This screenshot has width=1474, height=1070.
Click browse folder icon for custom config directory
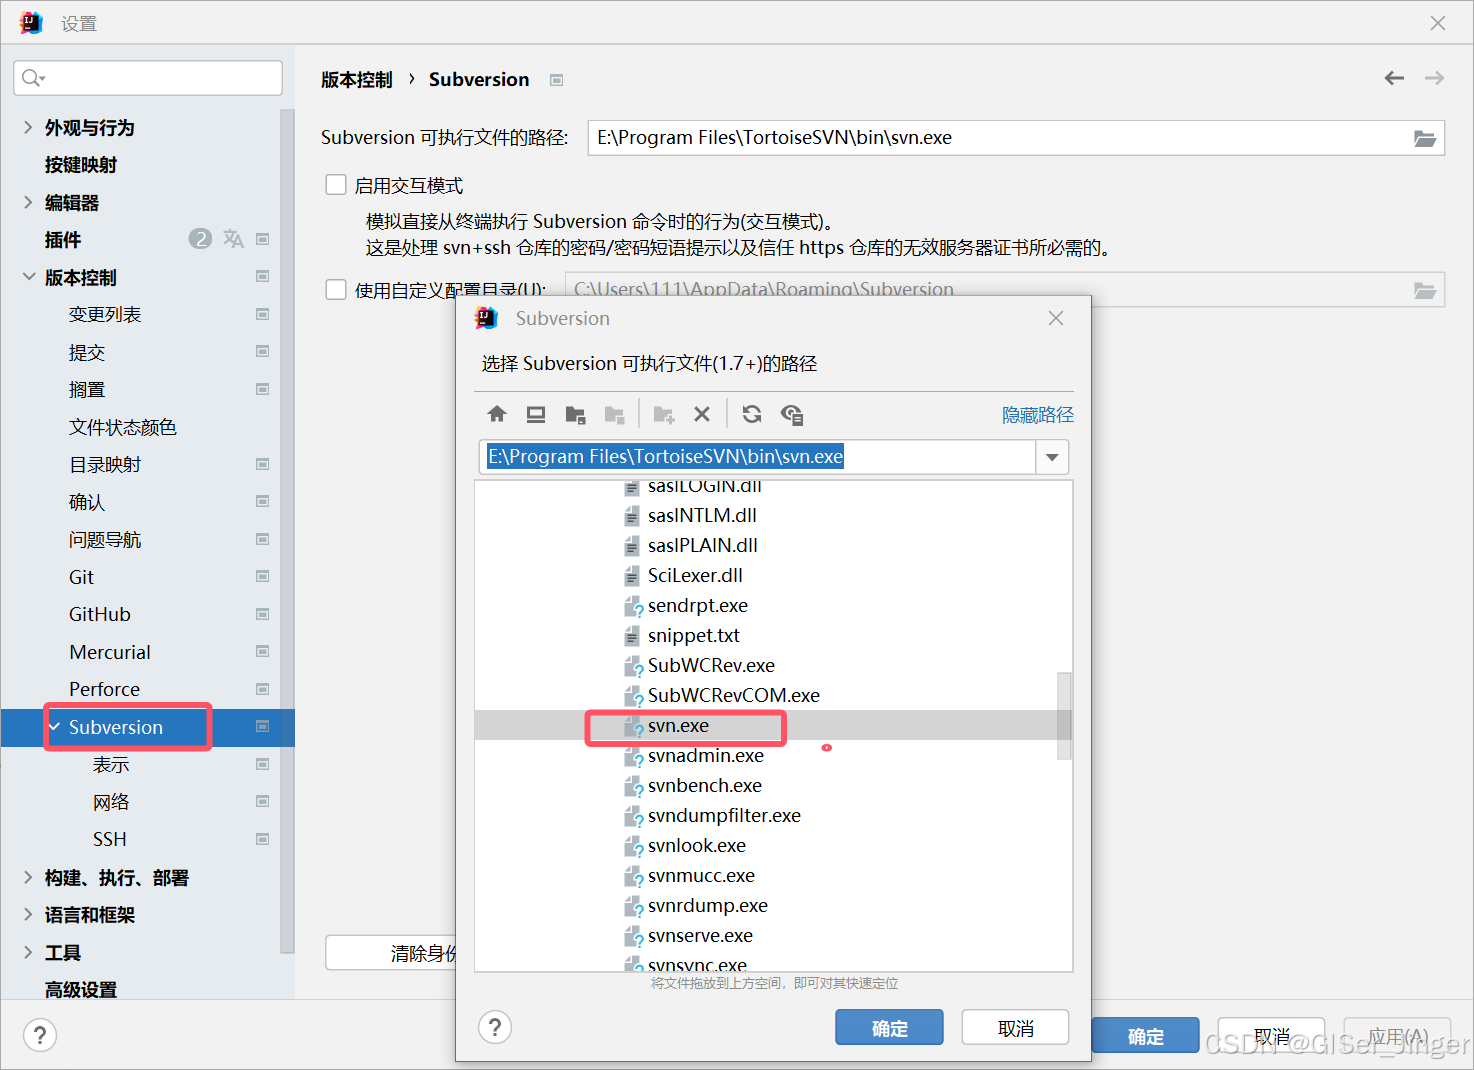1425,290
